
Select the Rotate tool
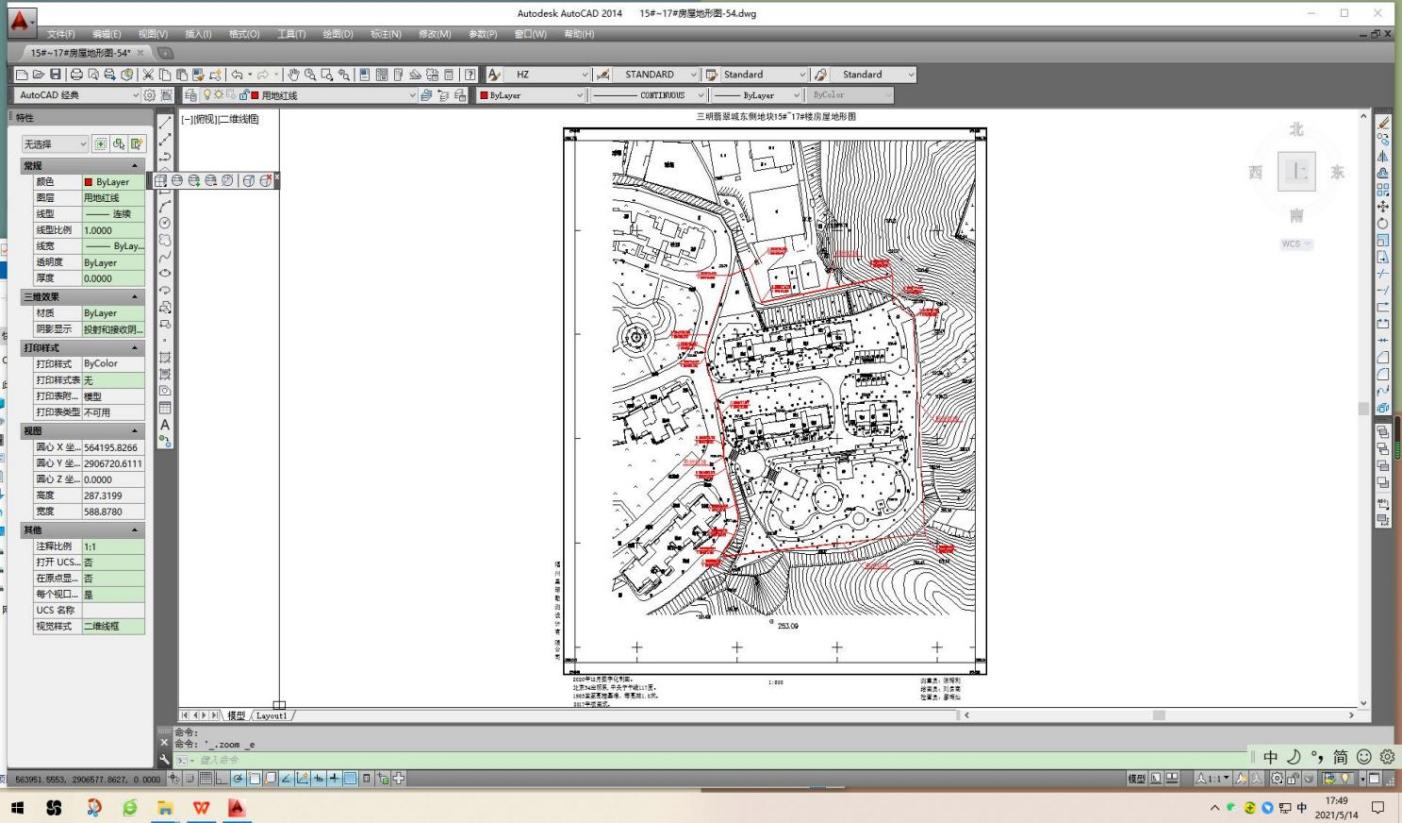coord(1384,223)
